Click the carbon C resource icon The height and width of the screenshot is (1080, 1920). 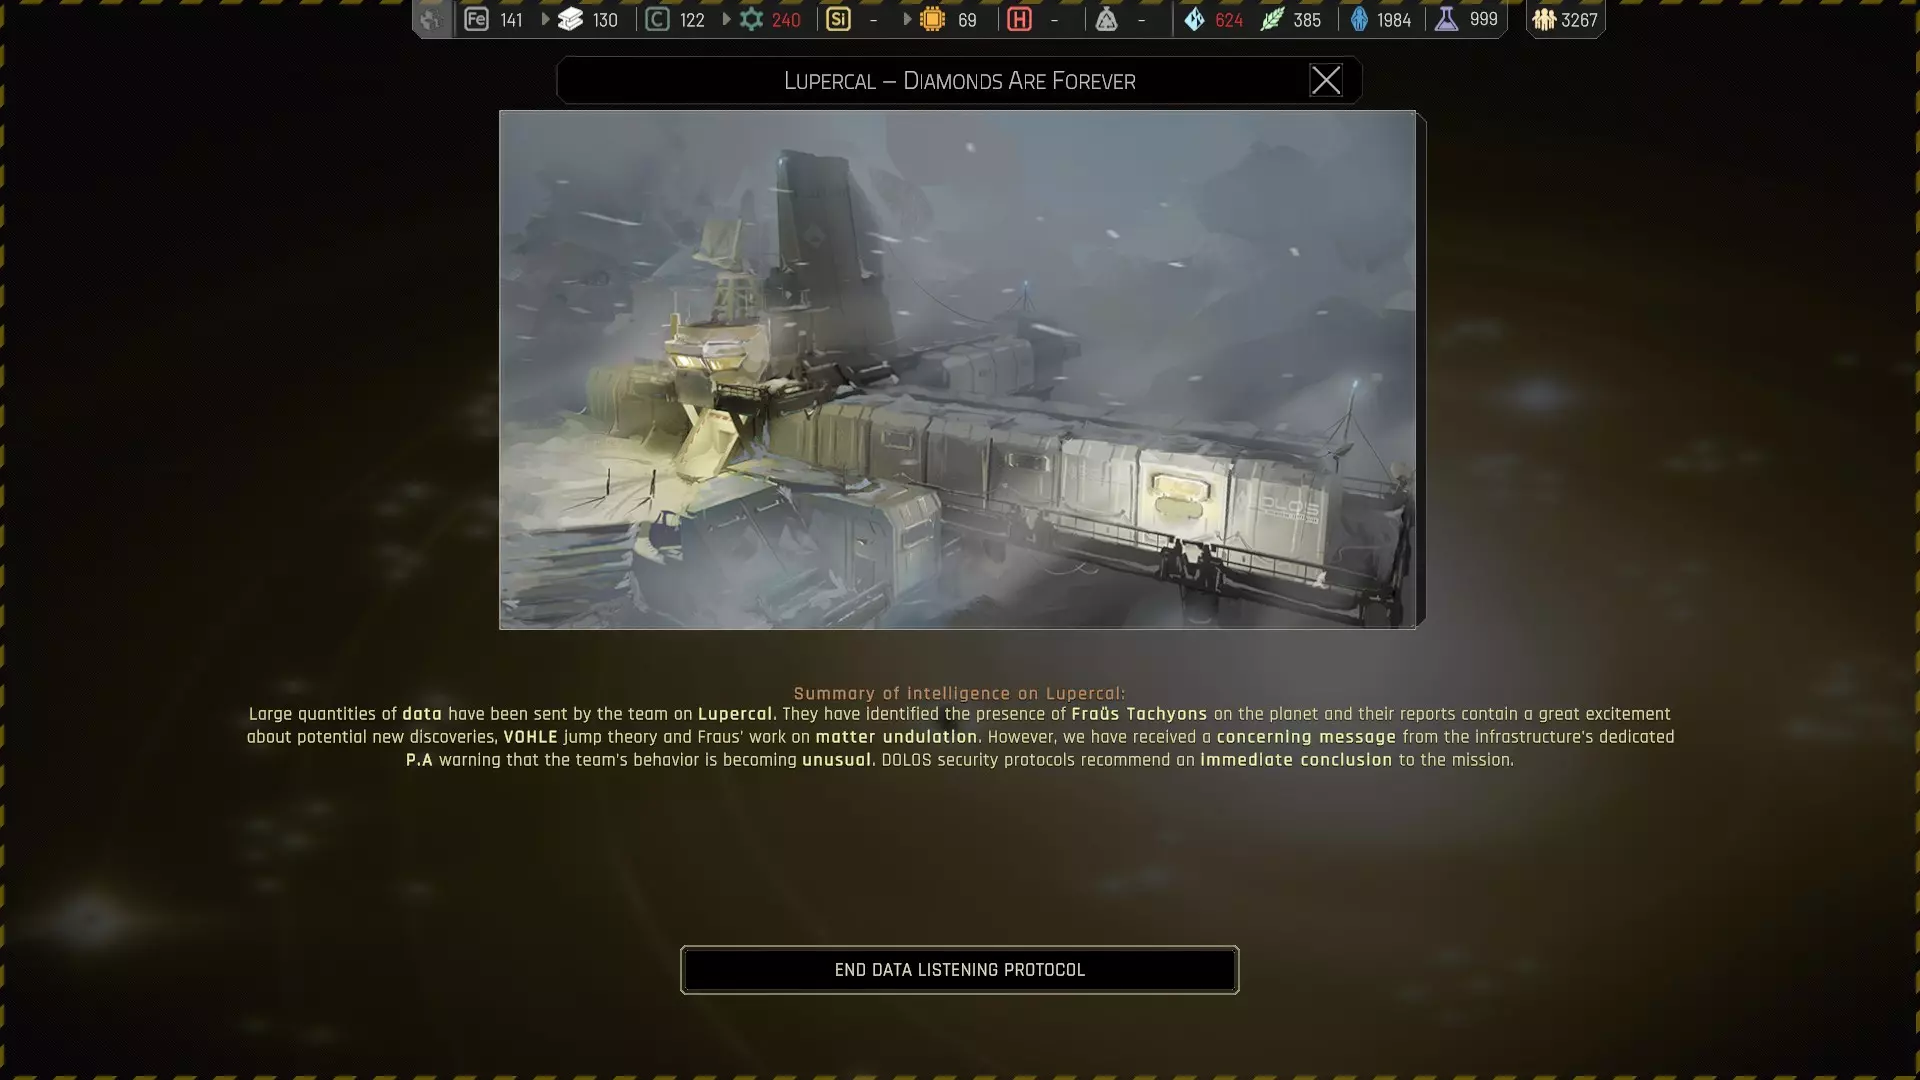657,19
